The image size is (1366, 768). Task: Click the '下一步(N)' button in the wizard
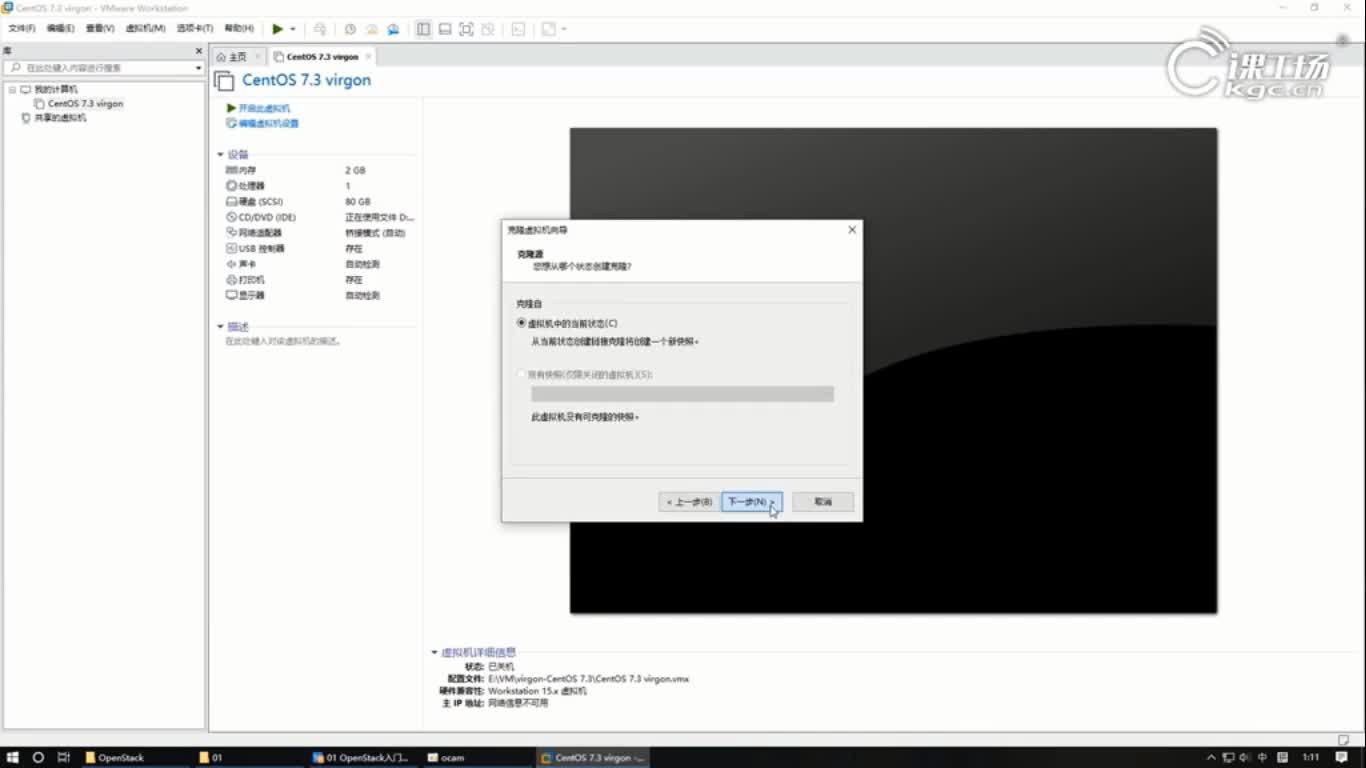tap(750, 501)
